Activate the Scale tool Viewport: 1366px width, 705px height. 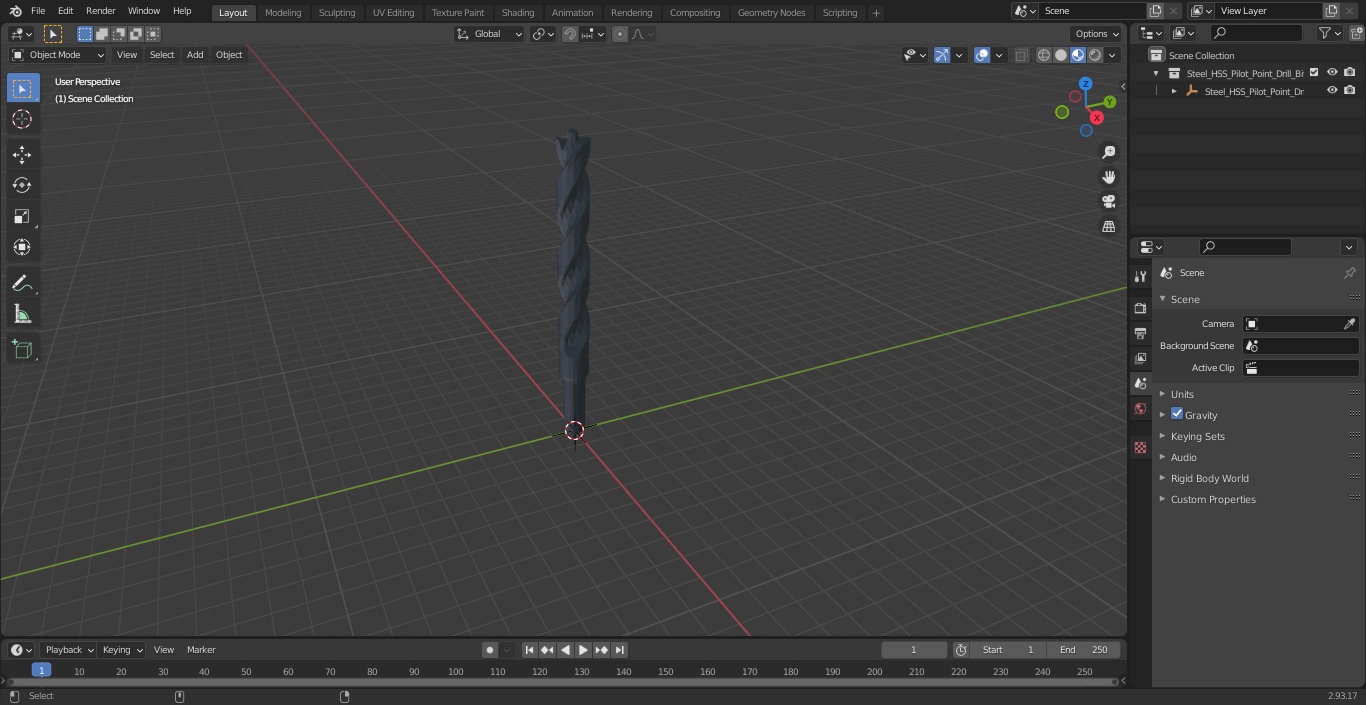click(22, 216)
